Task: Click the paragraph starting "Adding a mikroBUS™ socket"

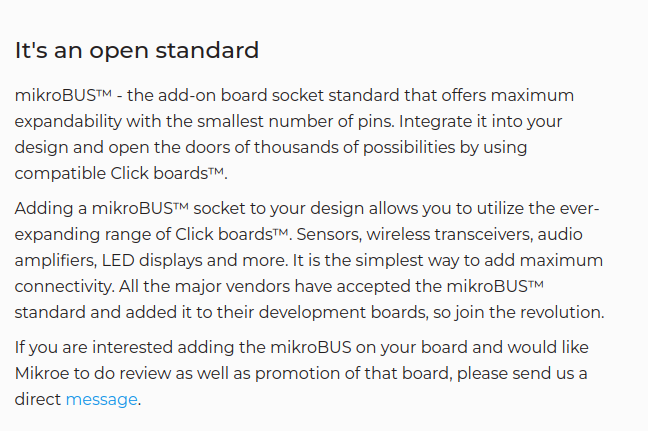Action: (x=309, y=260)
